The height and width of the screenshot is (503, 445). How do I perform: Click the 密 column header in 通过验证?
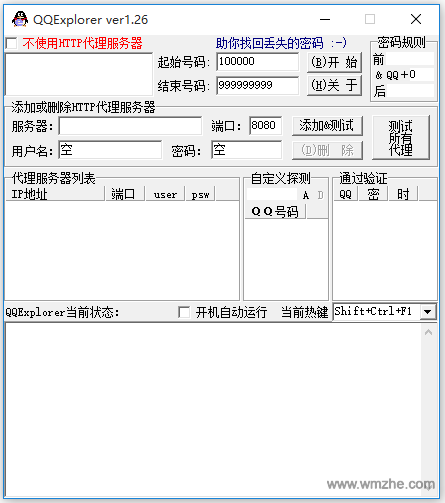coord(373,194)
